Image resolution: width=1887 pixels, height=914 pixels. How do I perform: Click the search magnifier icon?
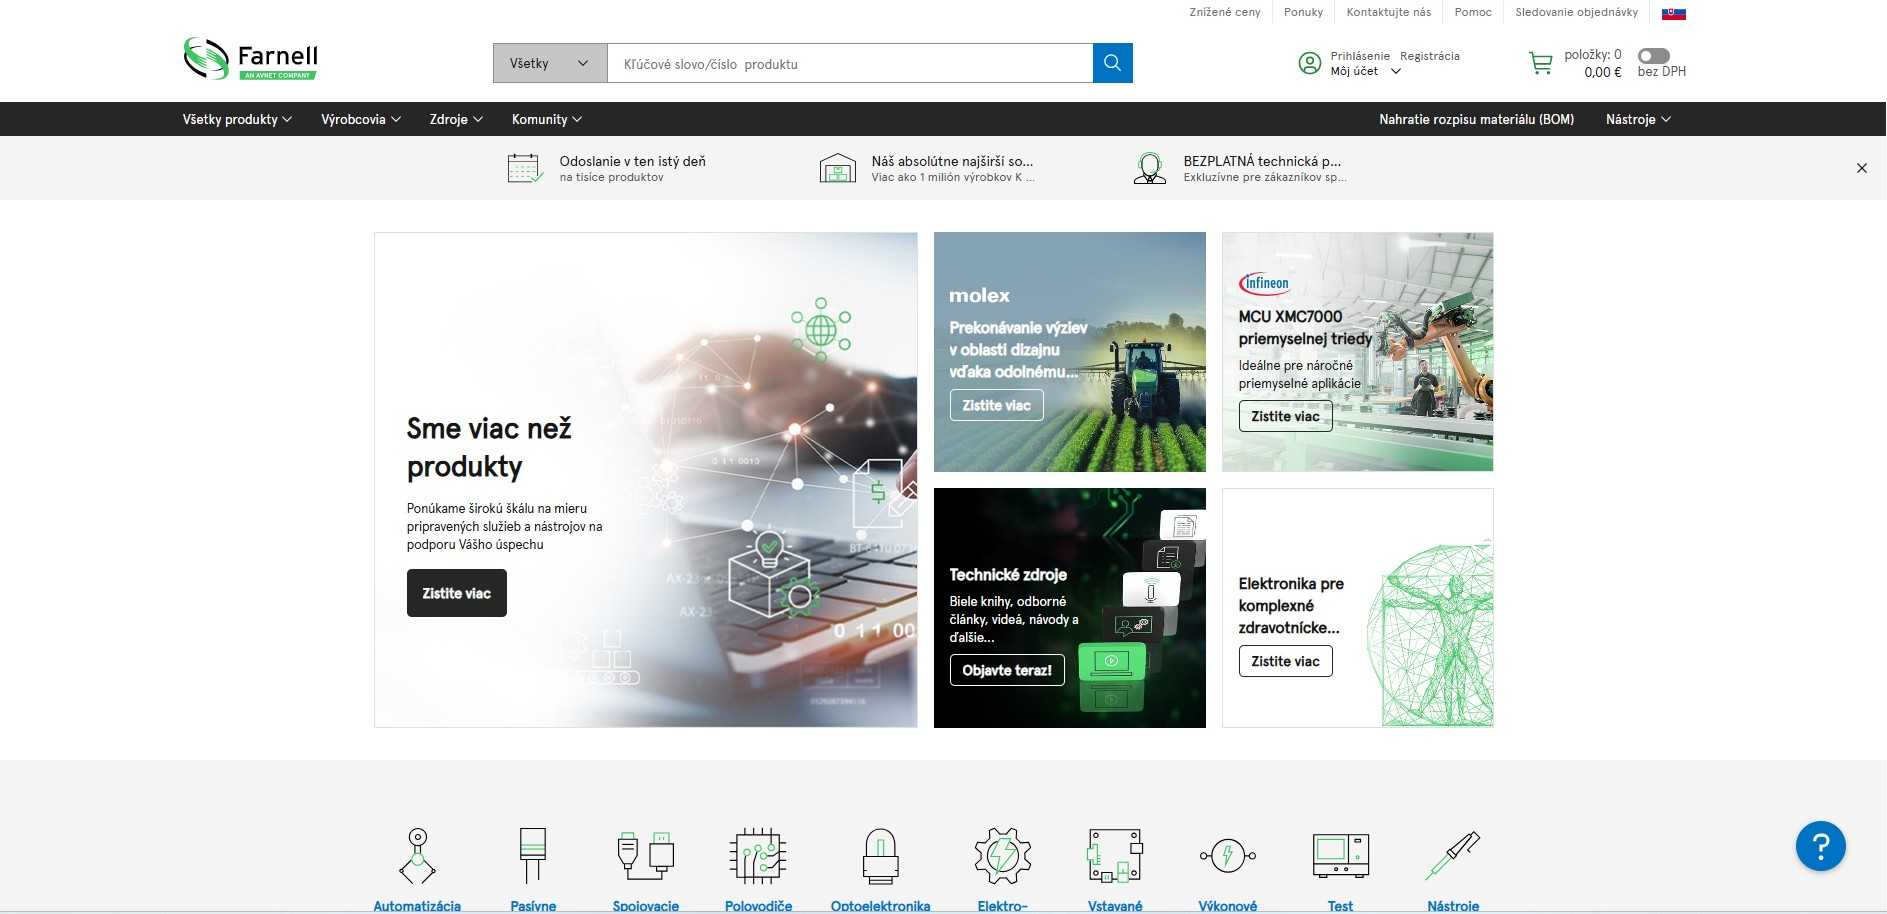(1112, 62)
